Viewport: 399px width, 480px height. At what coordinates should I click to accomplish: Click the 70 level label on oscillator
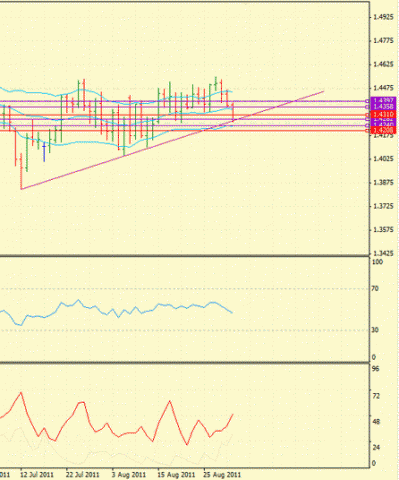coord(375,288)
